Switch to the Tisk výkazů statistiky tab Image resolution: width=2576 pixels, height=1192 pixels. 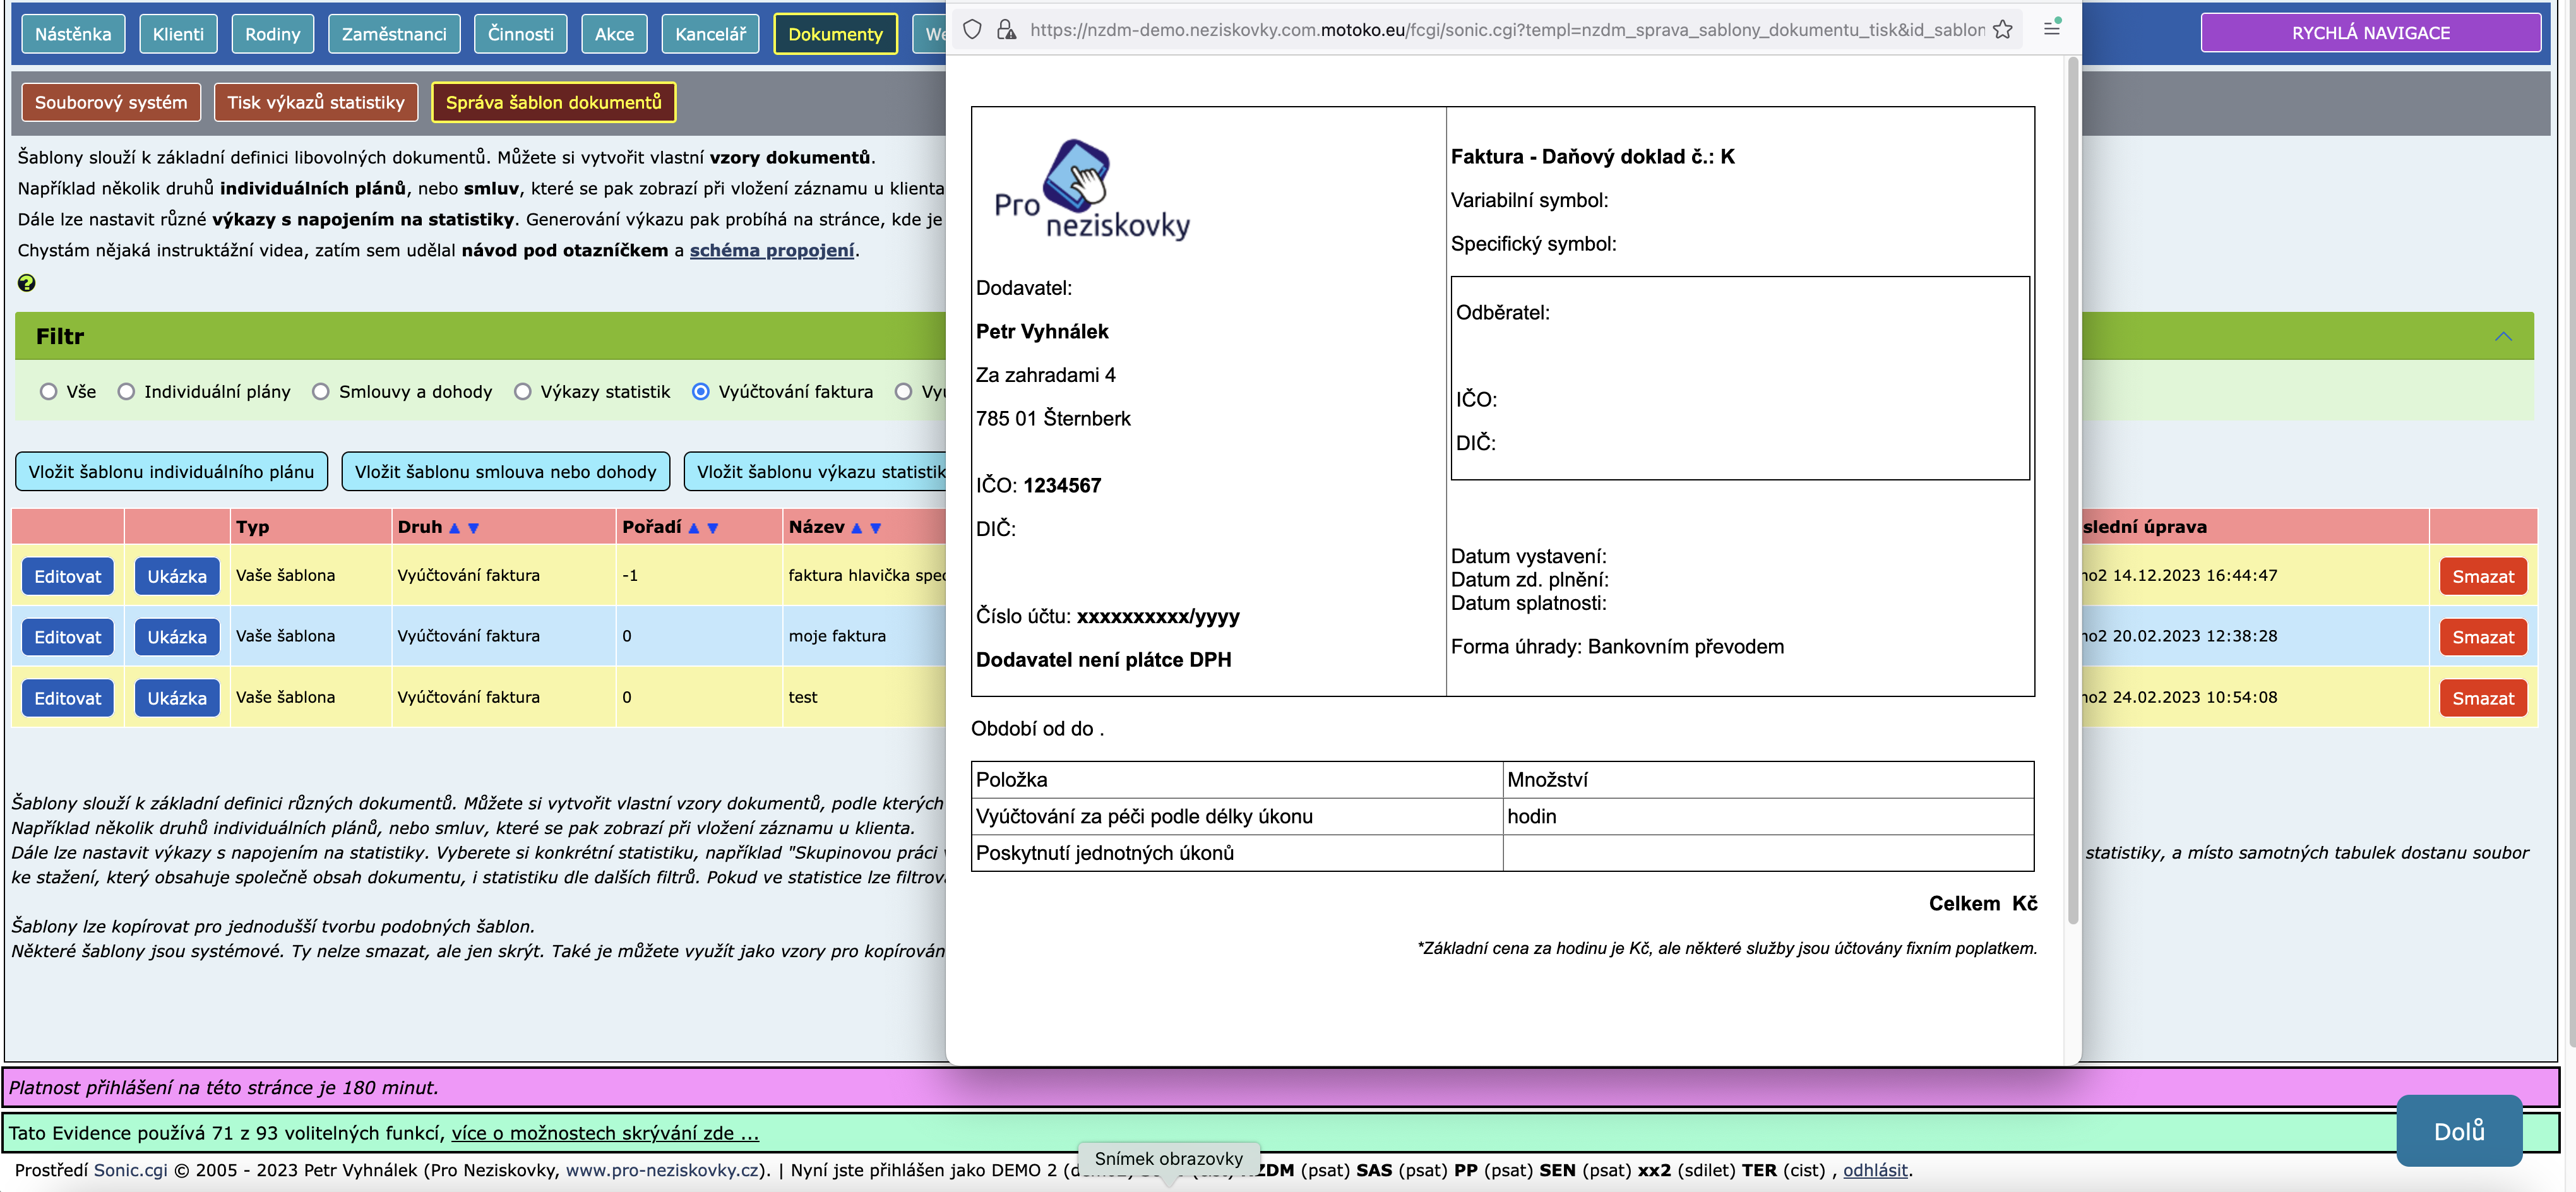point(315,102)
